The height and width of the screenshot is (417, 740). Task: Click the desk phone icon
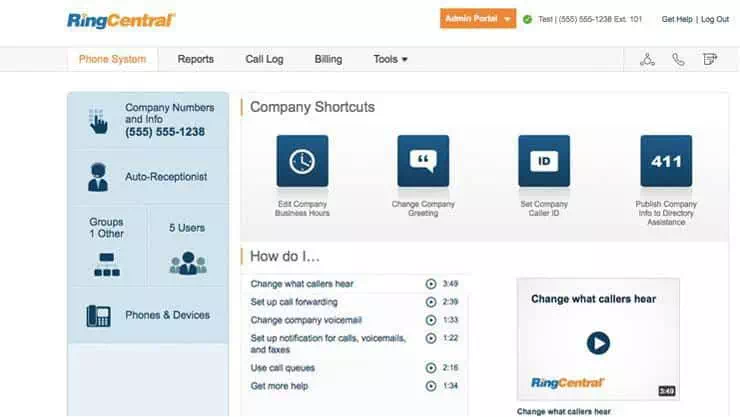[98, 315]
